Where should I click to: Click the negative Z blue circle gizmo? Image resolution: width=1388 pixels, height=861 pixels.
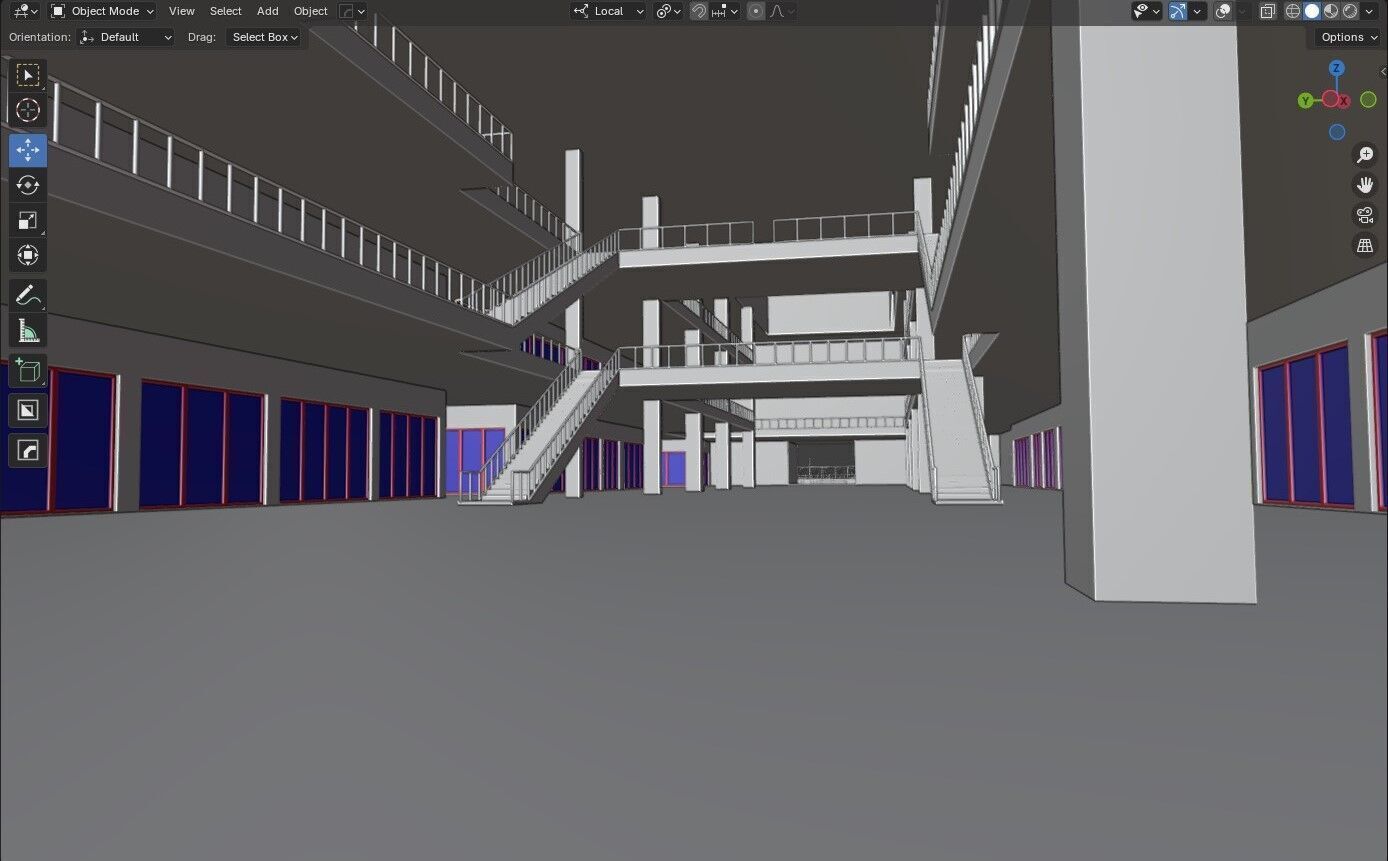(1337, 132)
